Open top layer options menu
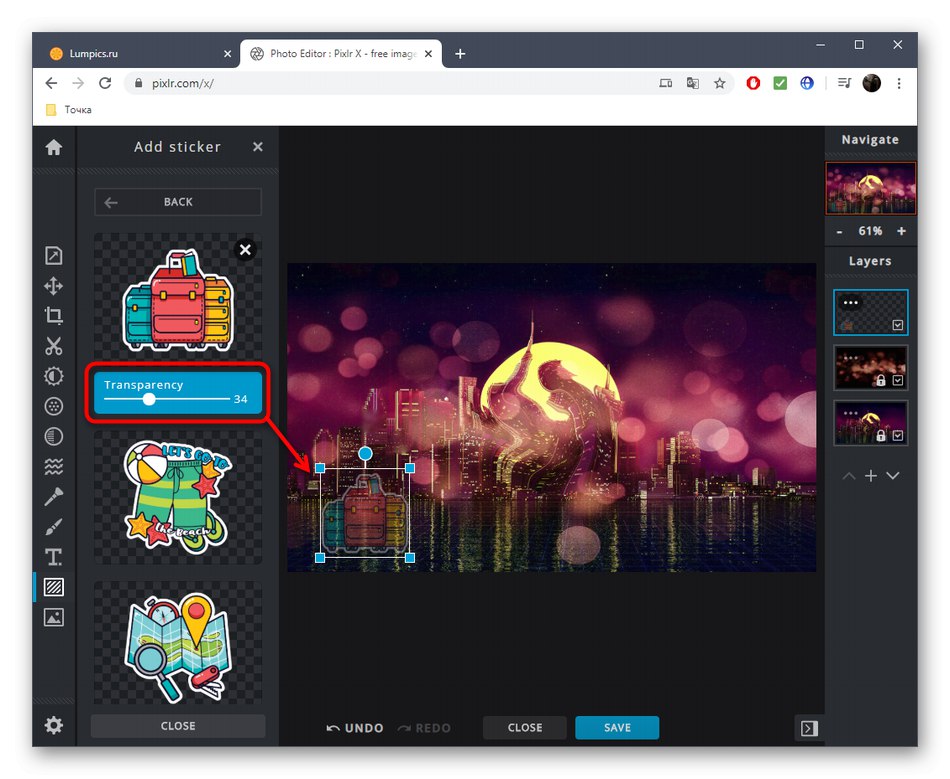The height and width of the screenshot is (779, 950). [x=851, y=302]
